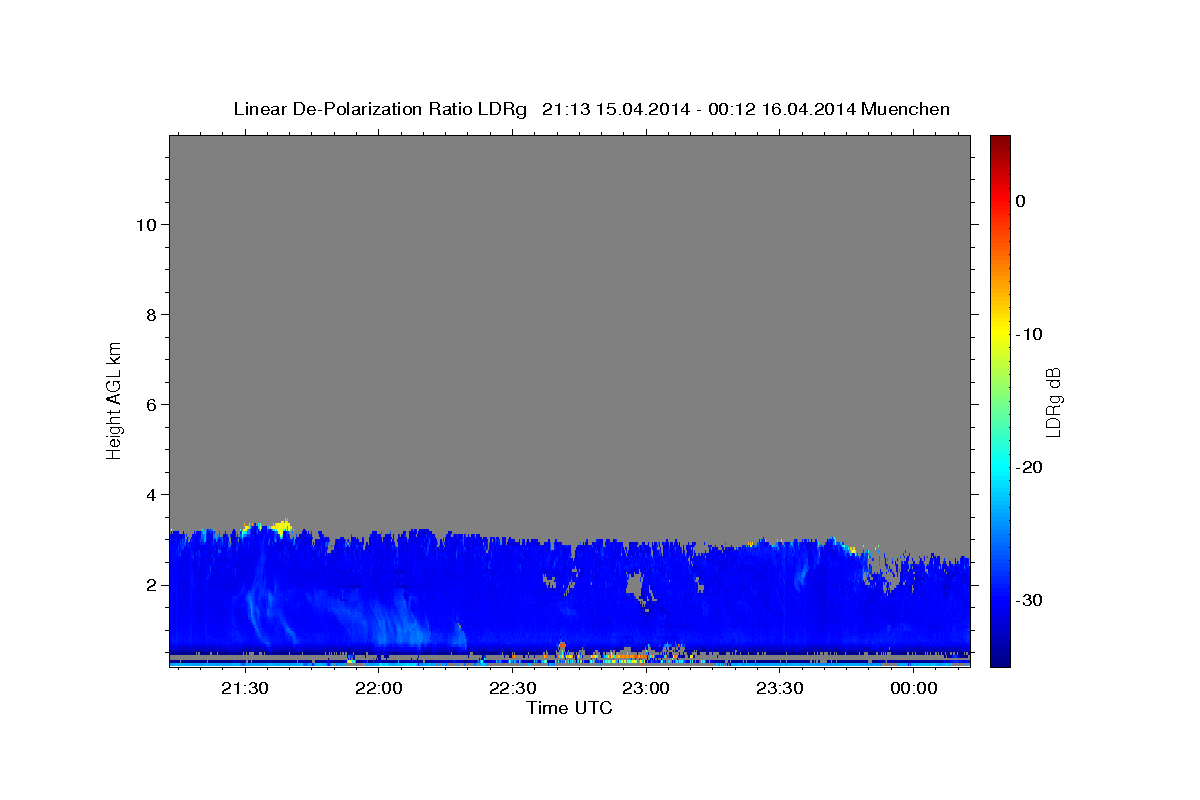Viewport: 1200px width, 800px height.
Task: Click the '21:30' time tick label
Action: tap(244, 688)
